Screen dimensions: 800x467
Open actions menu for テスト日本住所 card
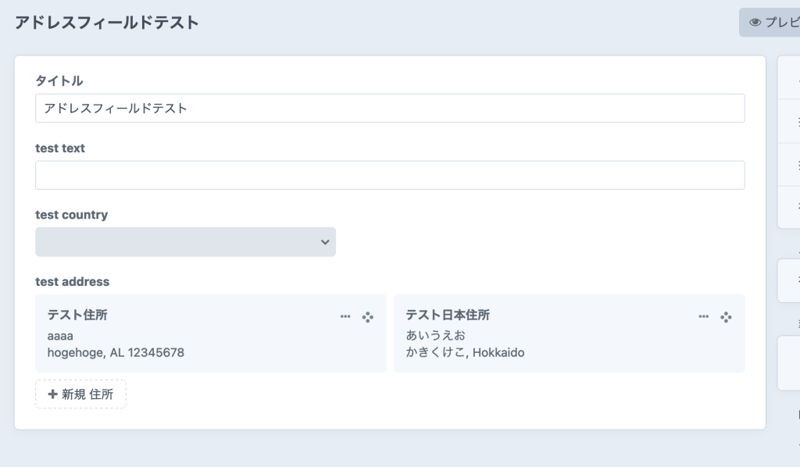703,316
